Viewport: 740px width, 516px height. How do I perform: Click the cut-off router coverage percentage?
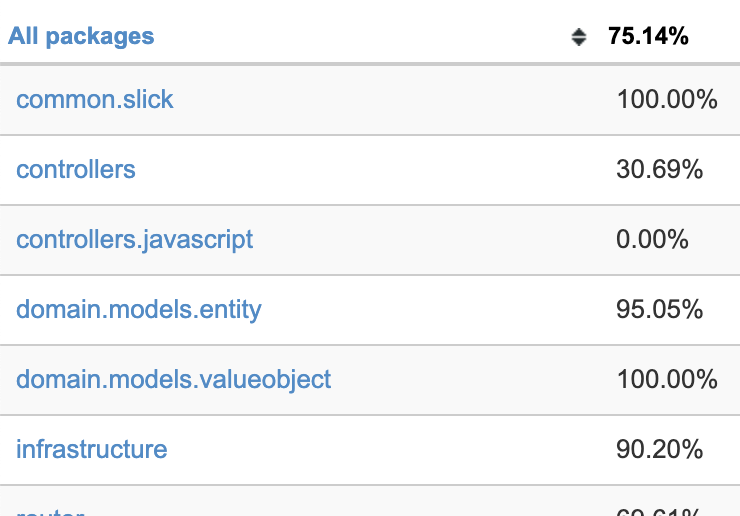[659, 512]
